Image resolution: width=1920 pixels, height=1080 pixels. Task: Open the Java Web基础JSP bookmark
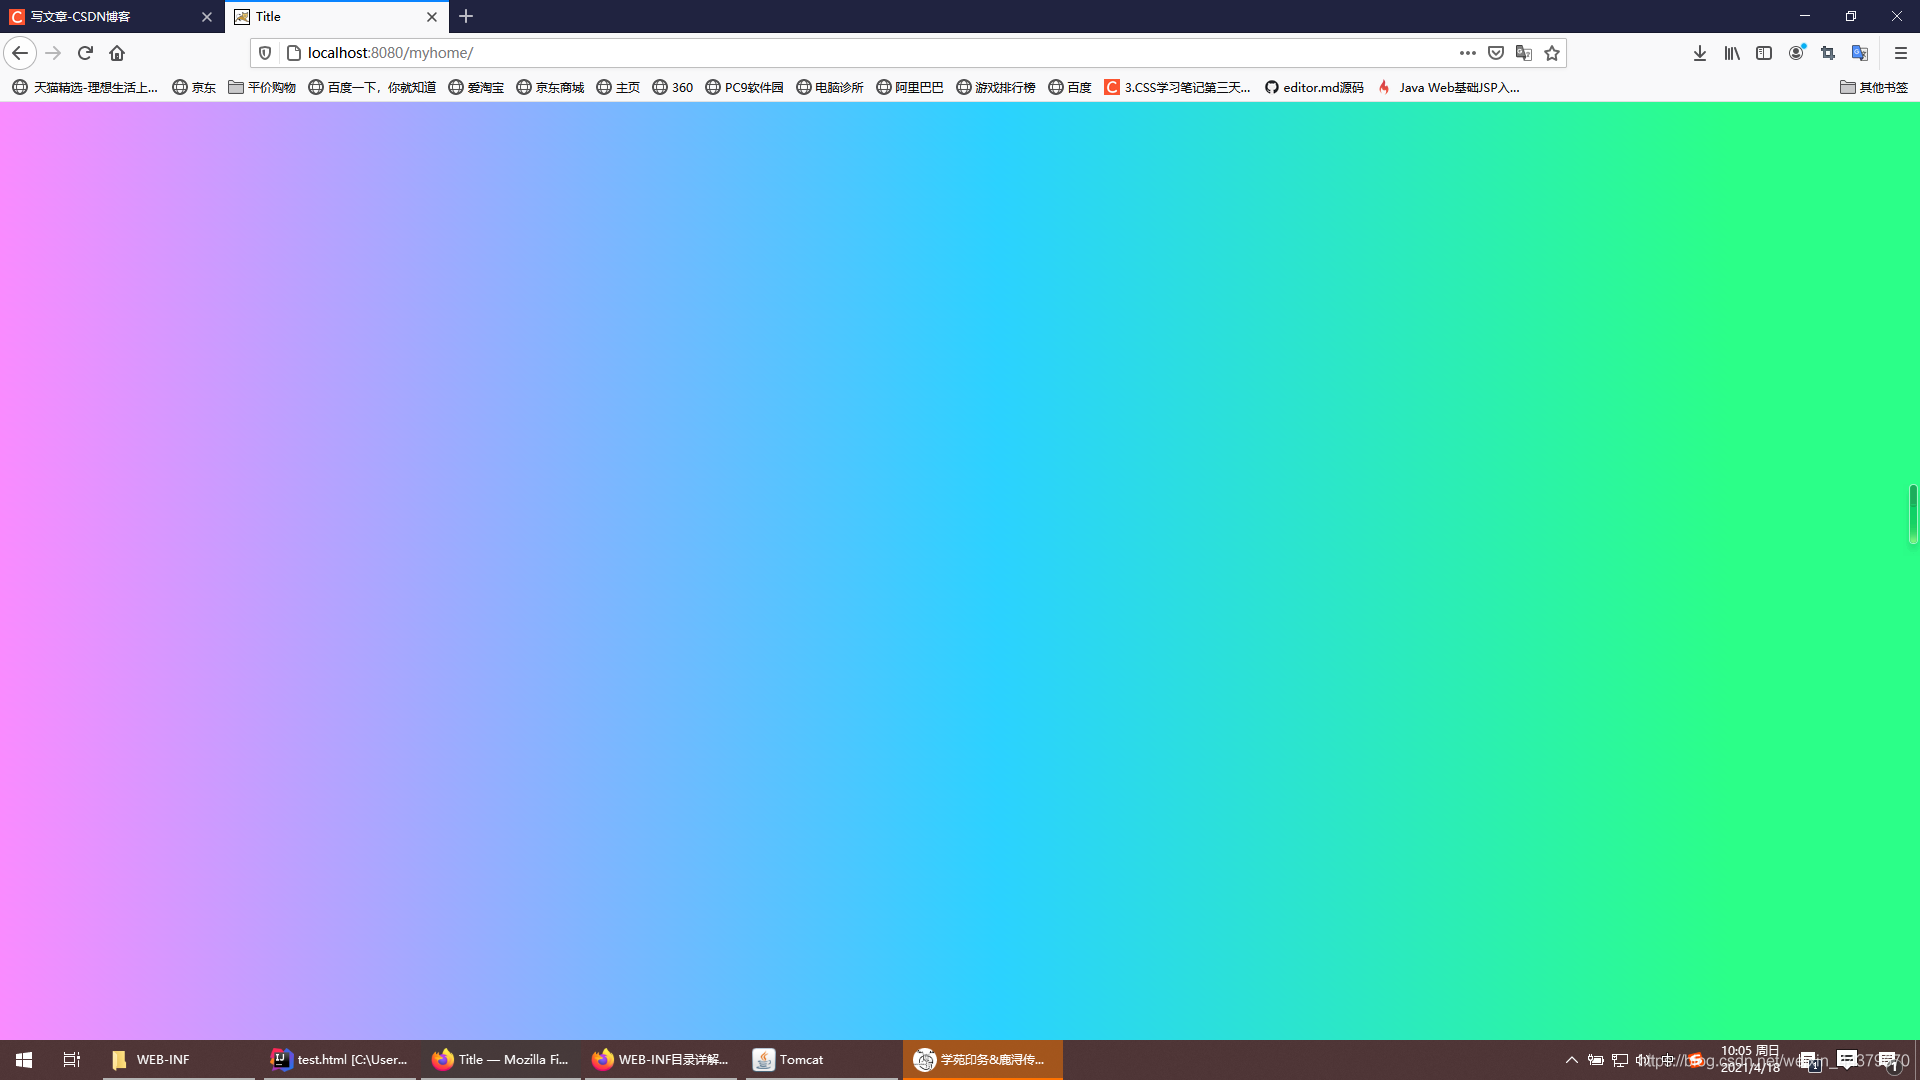click(x=1449, y=88)
